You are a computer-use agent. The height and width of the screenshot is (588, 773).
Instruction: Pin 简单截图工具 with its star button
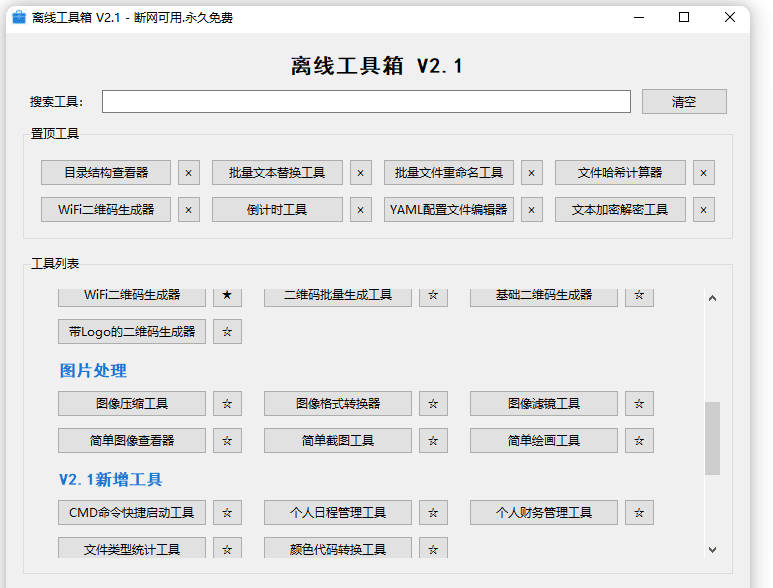point(433,441)
